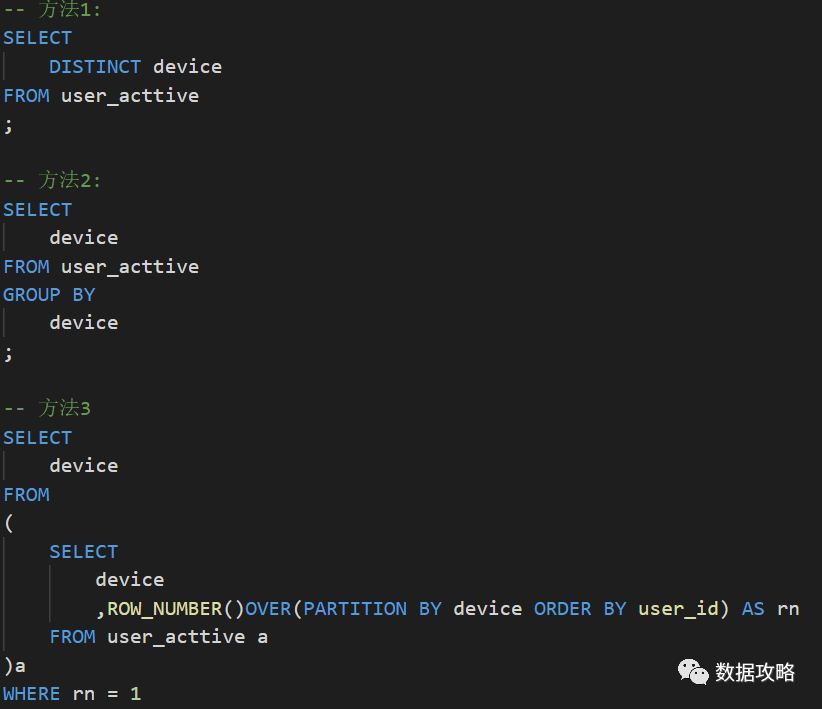Viewport: 822px width, 709px height.
Task: Click the GROUP BY keywords
Action: (x=49, y=295)
